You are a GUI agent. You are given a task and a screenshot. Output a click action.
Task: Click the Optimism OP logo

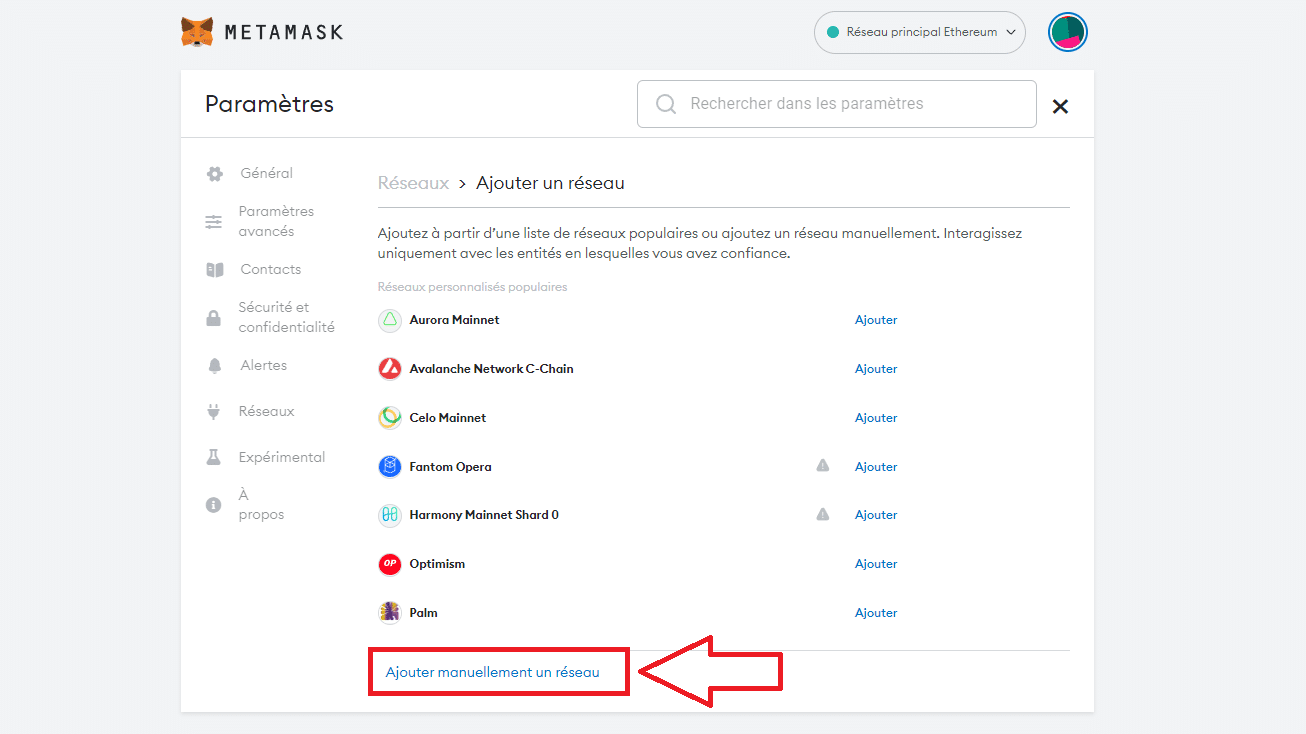tap(390, 563)
